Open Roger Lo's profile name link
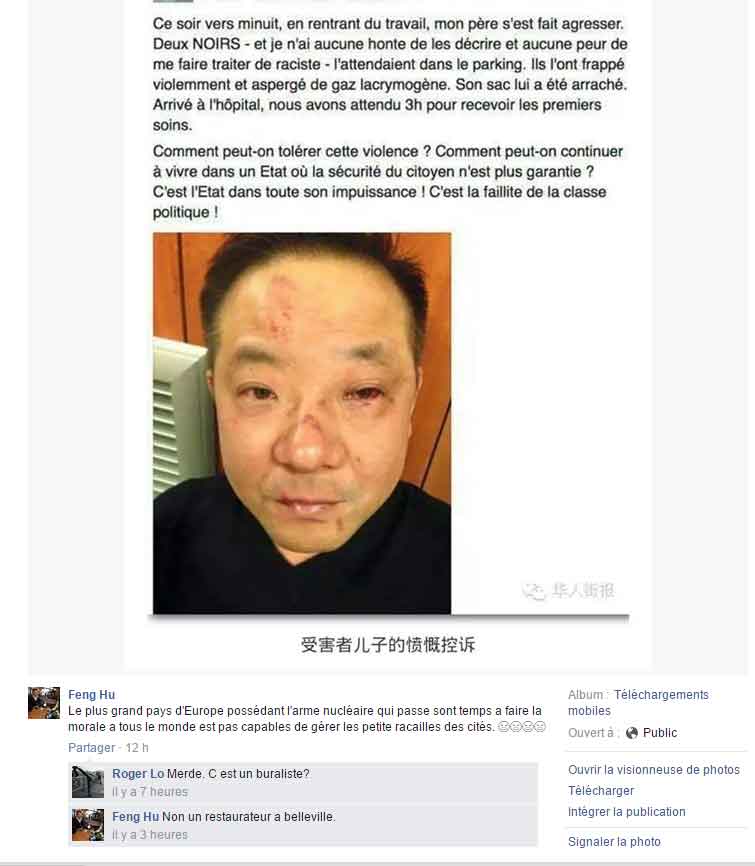The height and width of the screenshot is (866, 755). click(x=138, y=774)
